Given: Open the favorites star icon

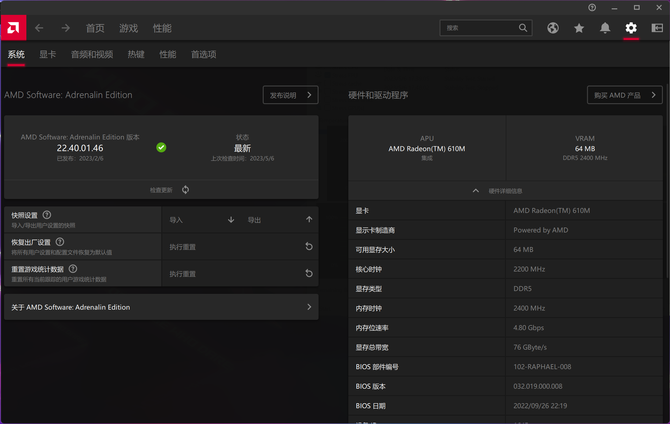Looking at the screenshot, I should [579, 28].
